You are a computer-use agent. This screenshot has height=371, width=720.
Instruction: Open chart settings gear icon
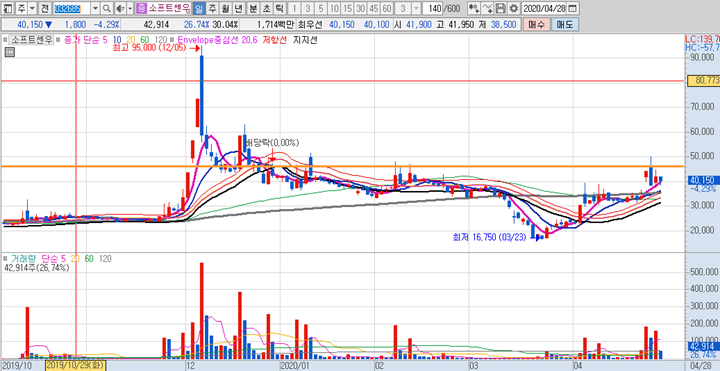click(514, 8)
